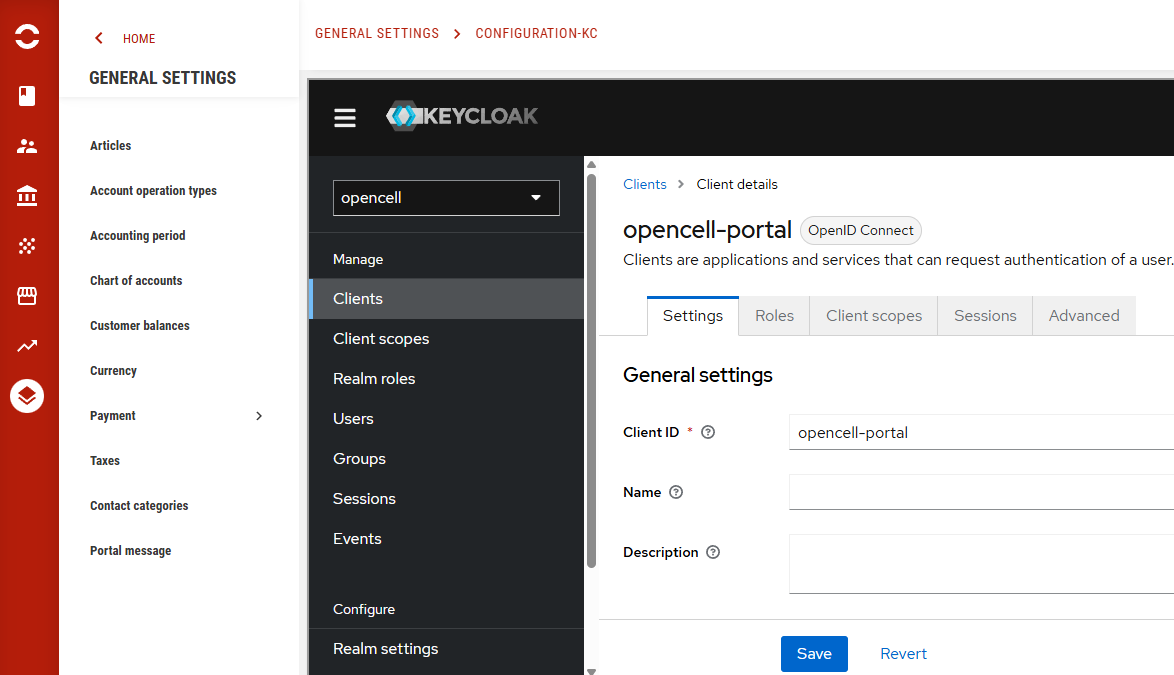Toggle the Keycloak hamburger menu
Viewport: 1174px width, 675px height.
pos(345,118)
